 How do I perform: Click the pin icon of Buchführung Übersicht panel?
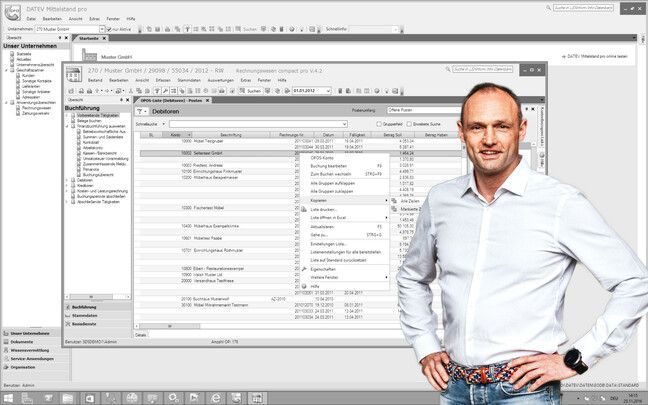coord(122,100)
